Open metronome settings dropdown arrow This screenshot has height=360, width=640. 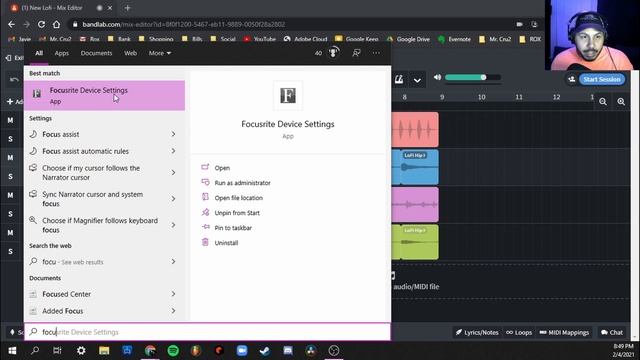coord(417,80)
